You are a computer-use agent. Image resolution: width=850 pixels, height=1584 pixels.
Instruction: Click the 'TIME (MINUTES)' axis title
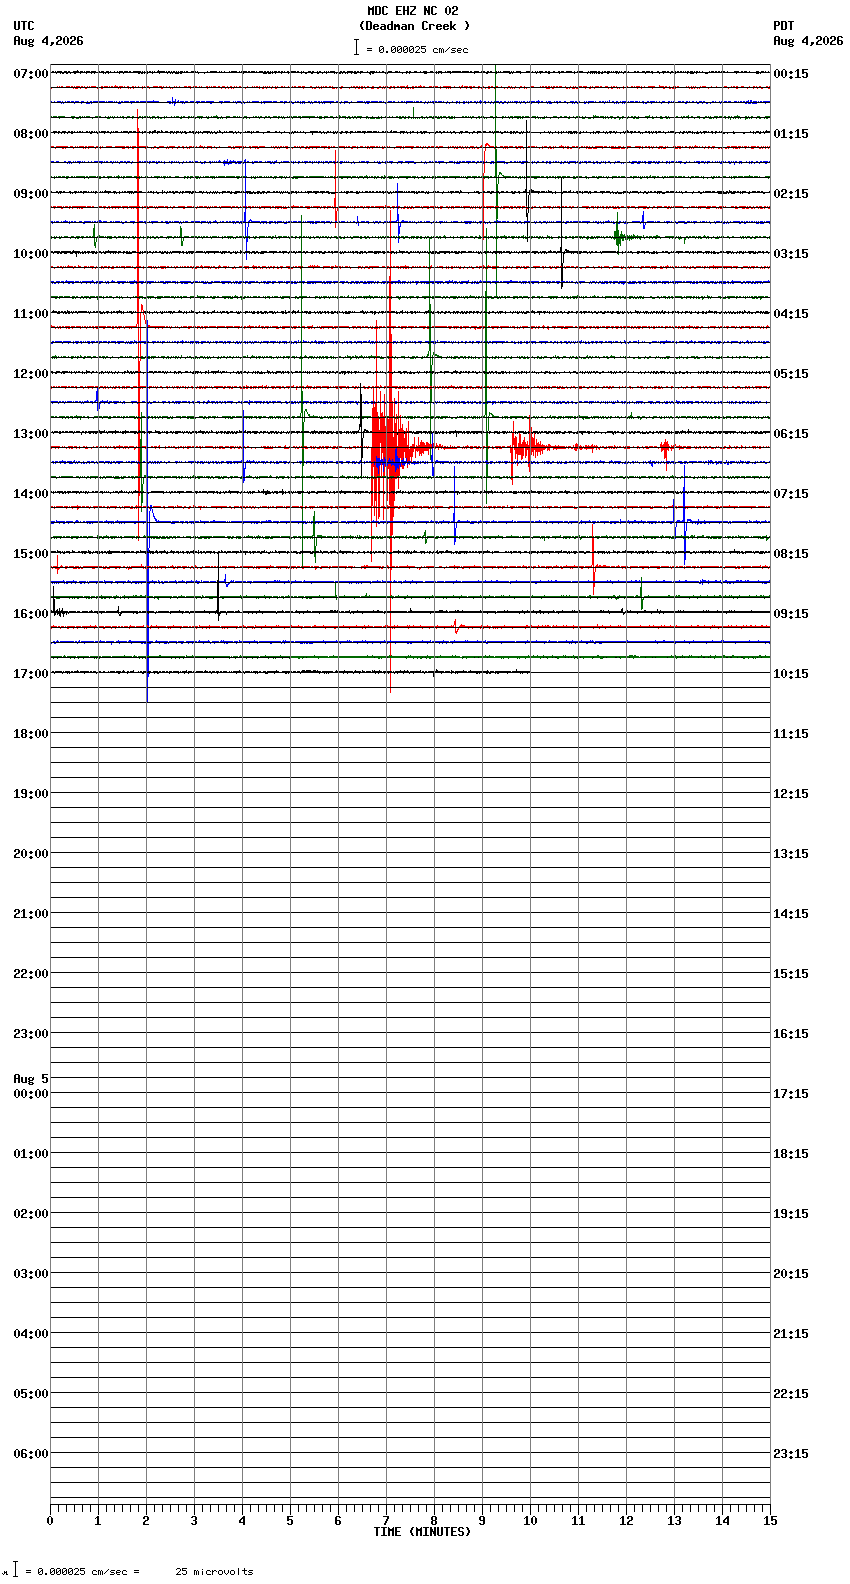tap(422, 1532)
